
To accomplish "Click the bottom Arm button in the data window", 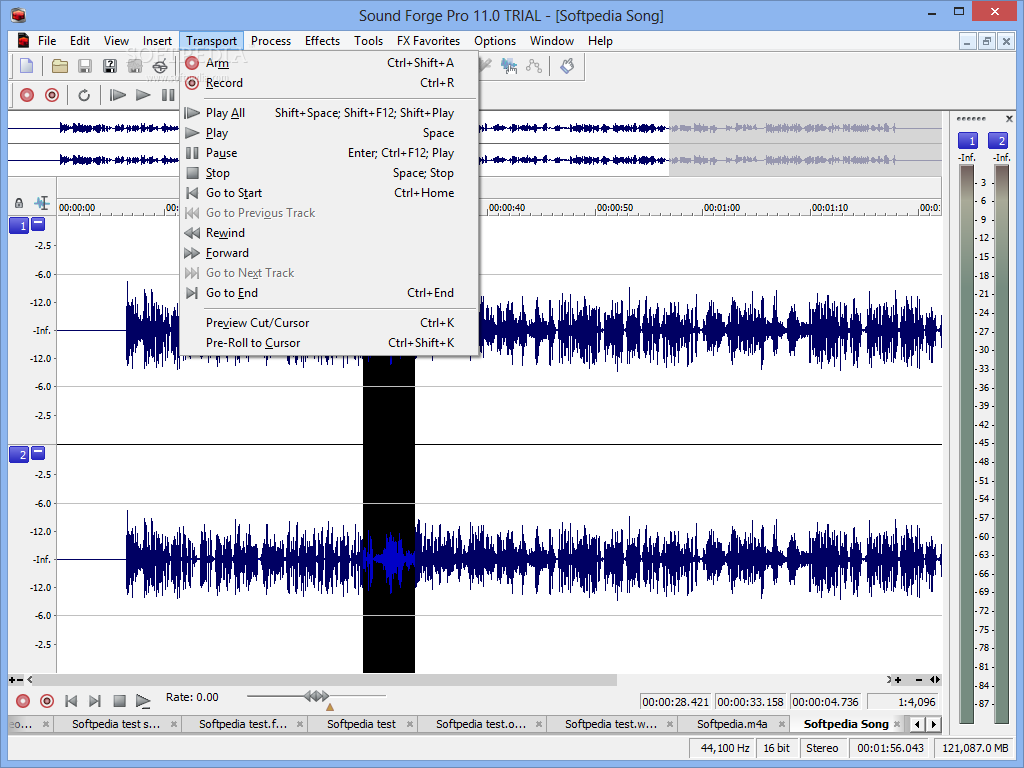I will click(23, 701).
